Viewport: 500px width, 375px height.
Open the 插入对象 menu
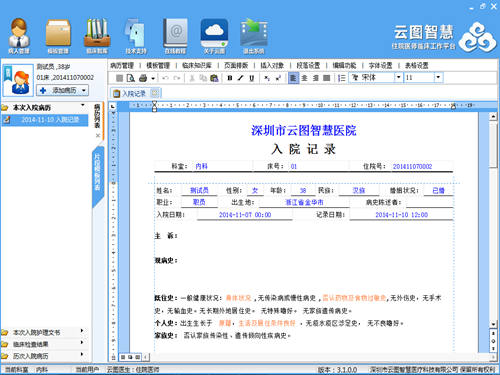pos(272,65)
